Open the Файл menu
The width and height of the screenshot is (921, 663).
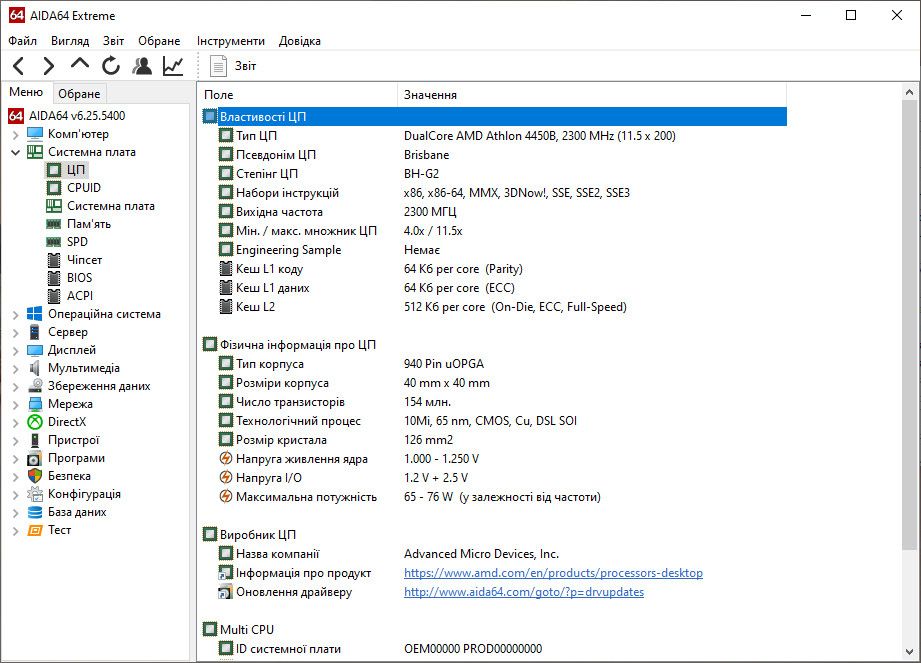click(x=22, y=41)
